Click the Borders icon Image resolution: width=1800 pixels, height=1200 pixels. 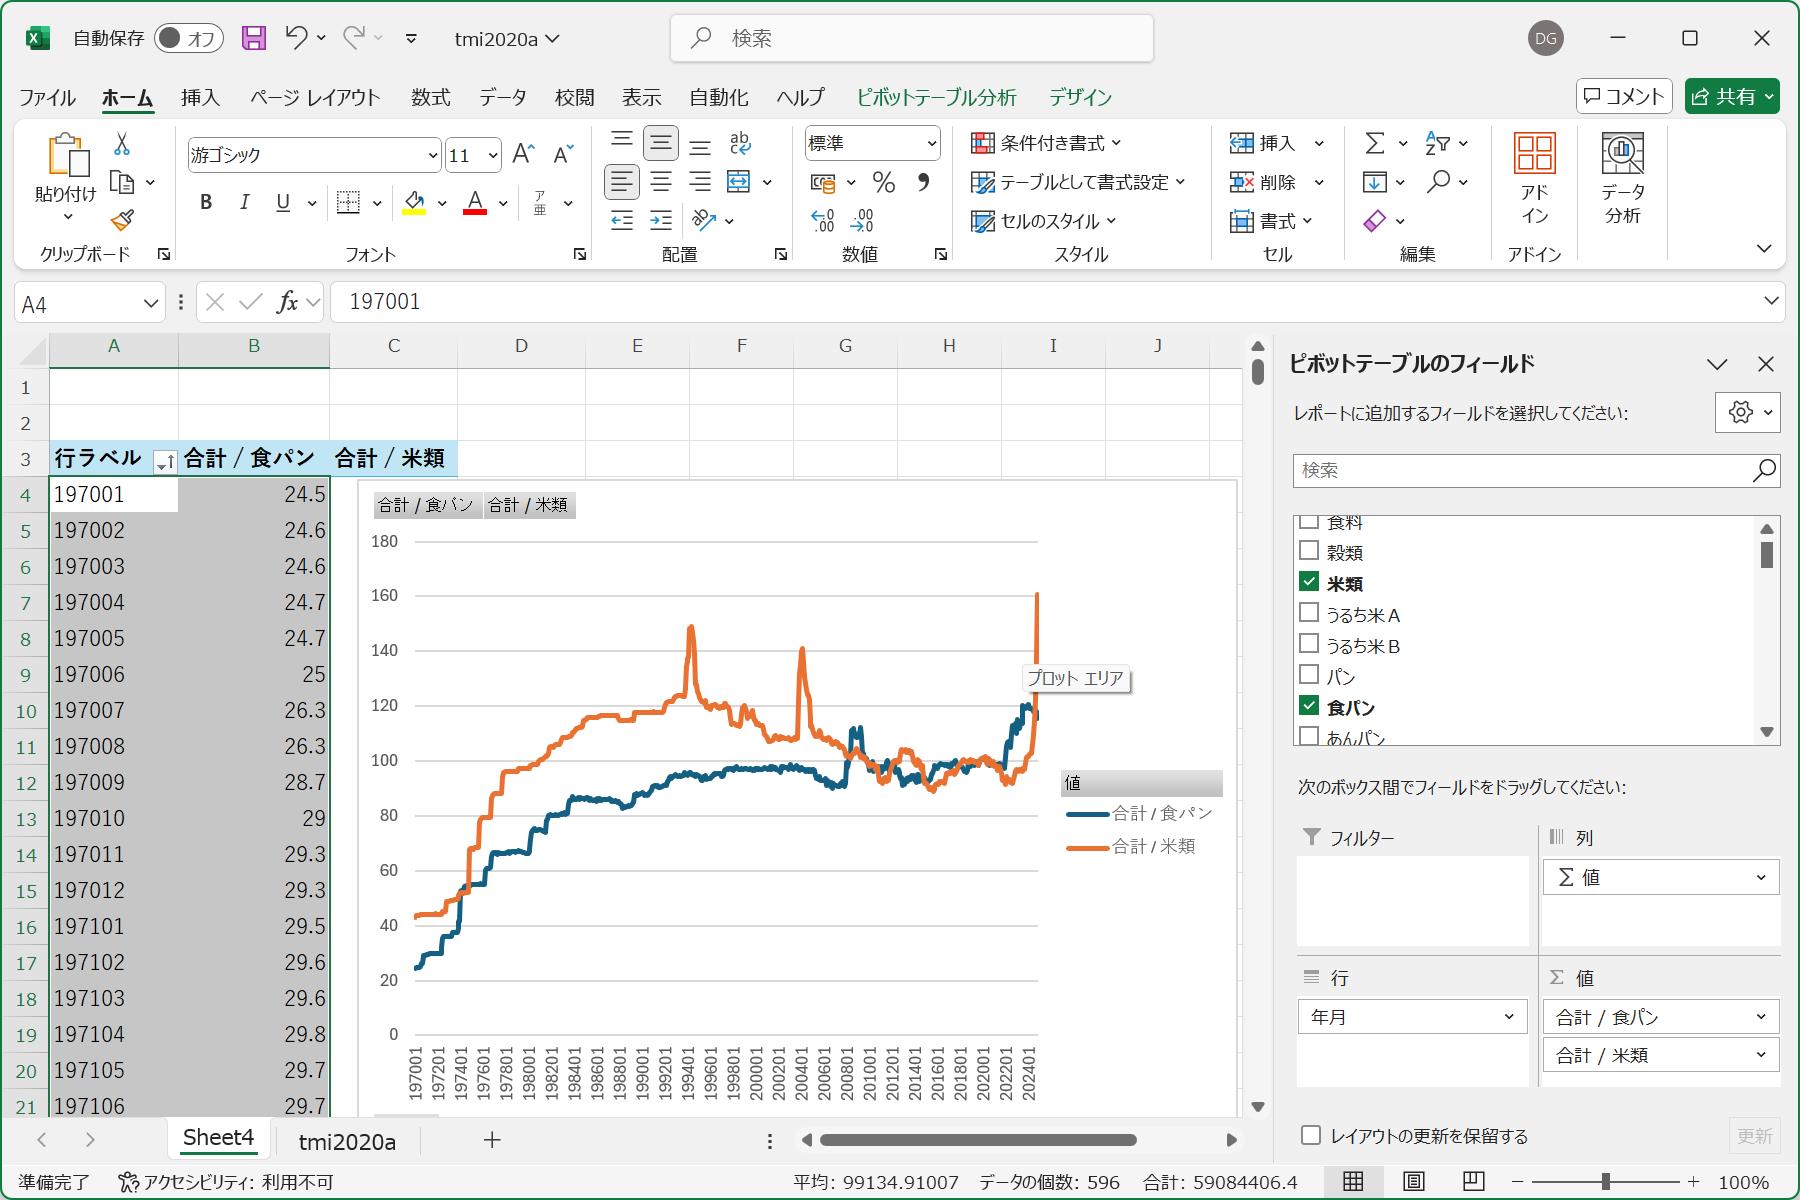coord(348,203)
